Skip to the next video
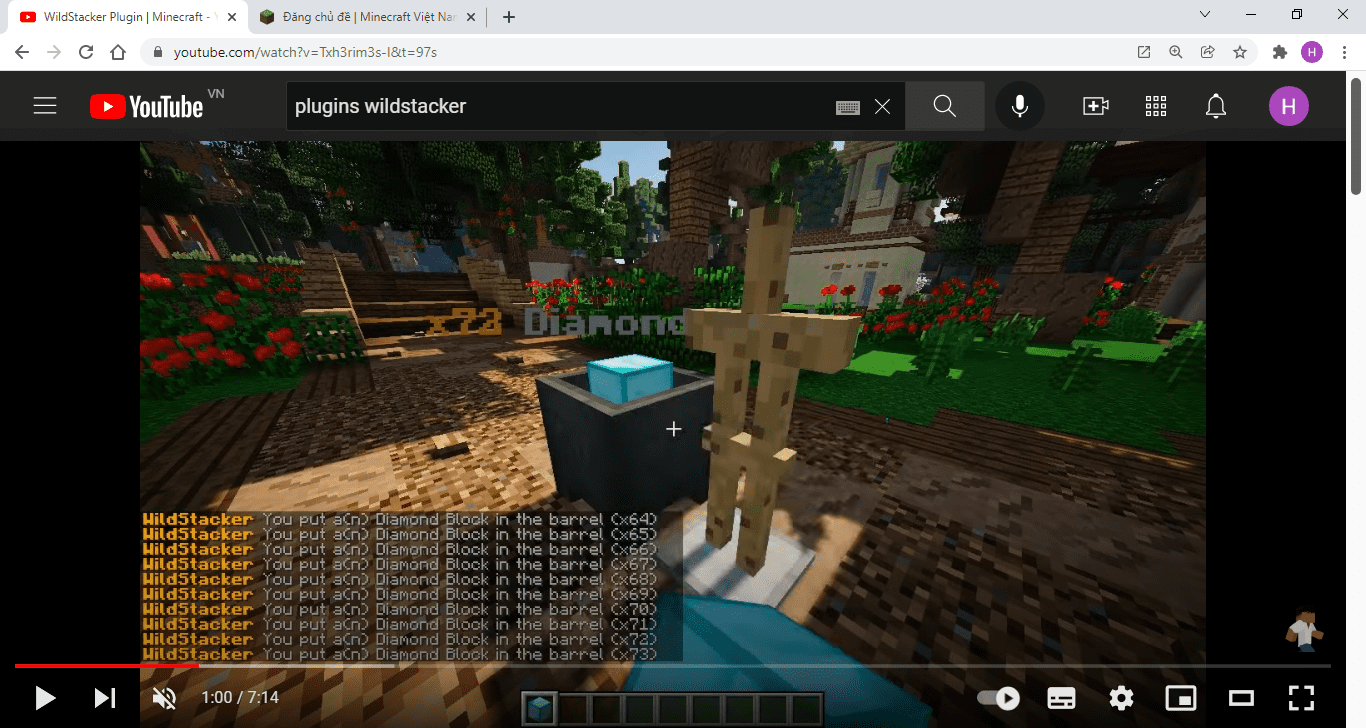This screenshot has width=1366, height=728. click(x=105, y=697)
